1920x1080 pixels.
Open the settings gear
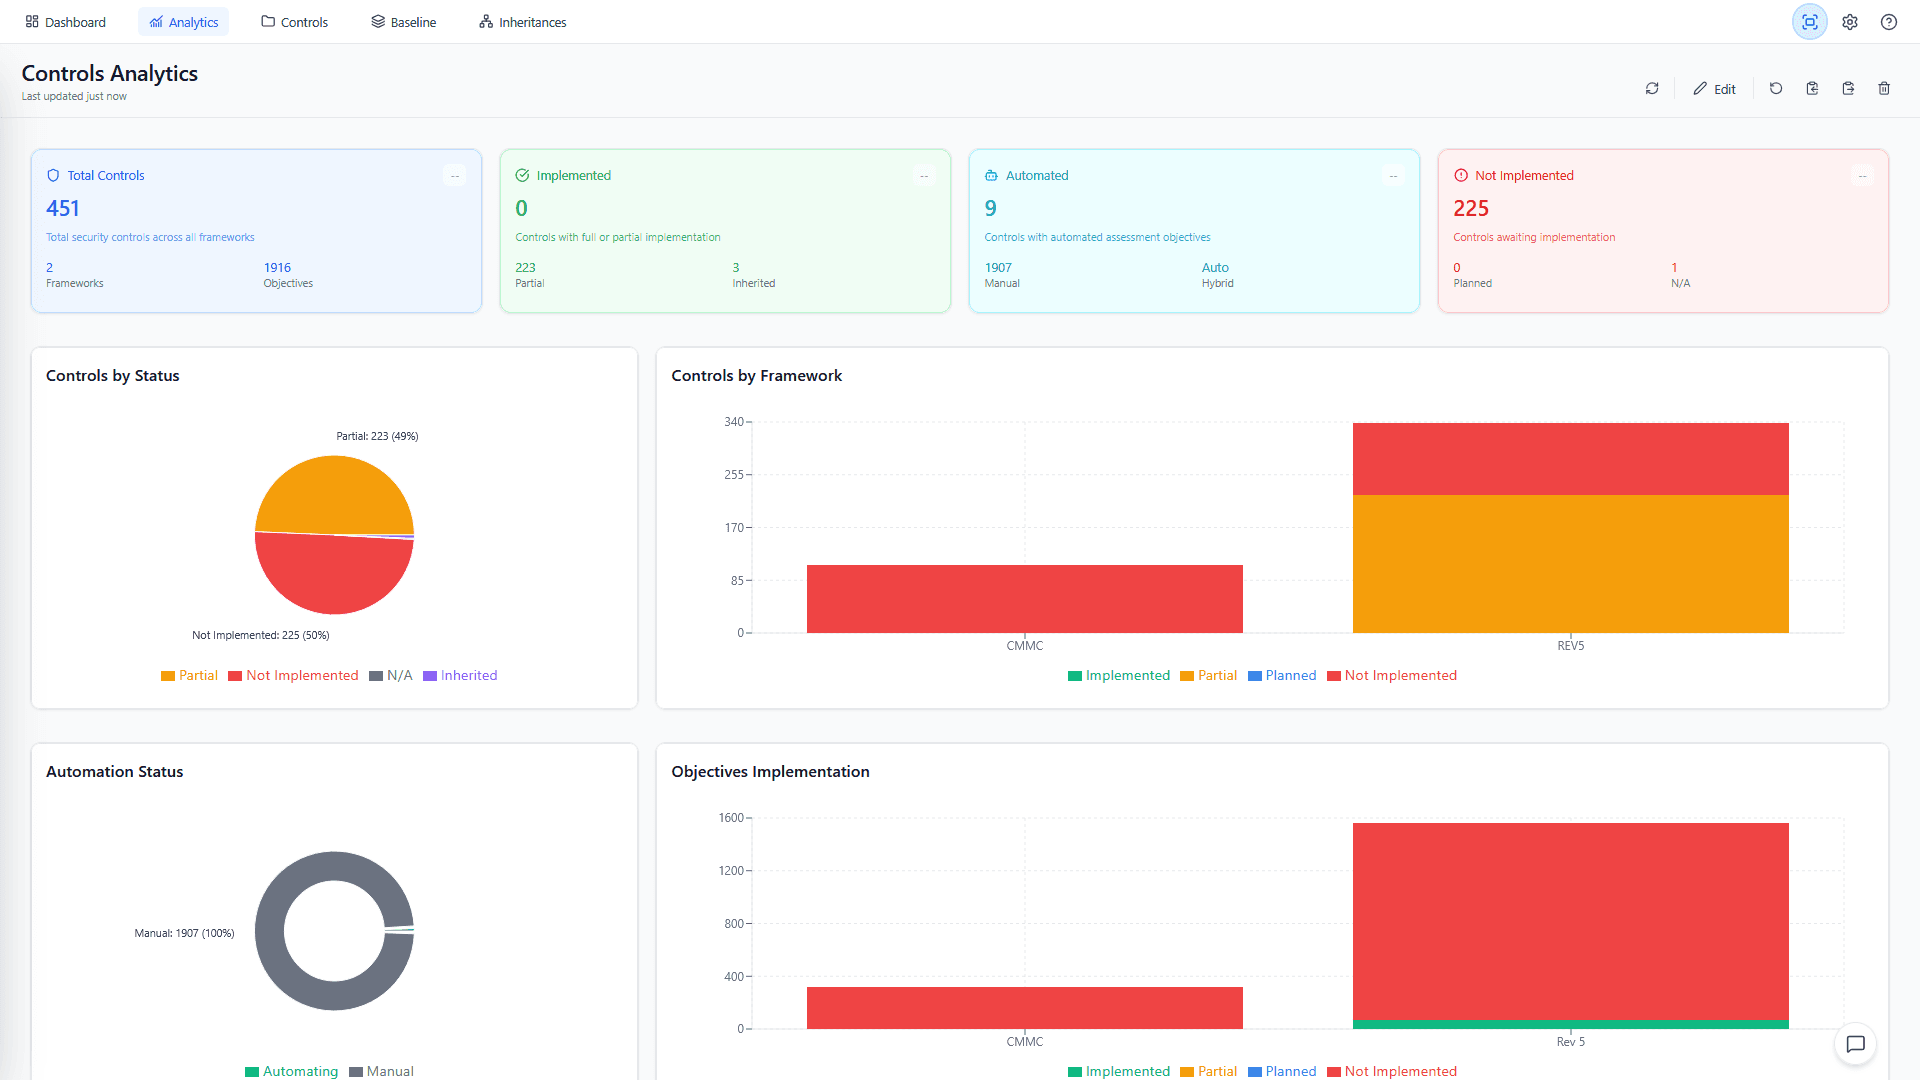1850,21
